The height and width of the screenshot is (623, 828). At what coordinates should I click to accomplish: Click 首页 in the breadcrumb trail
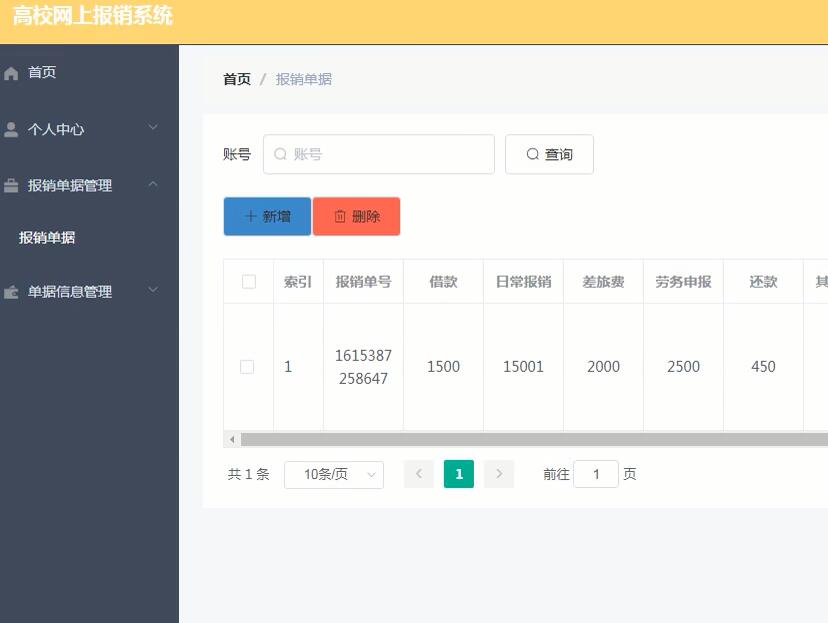click(236, 79)
